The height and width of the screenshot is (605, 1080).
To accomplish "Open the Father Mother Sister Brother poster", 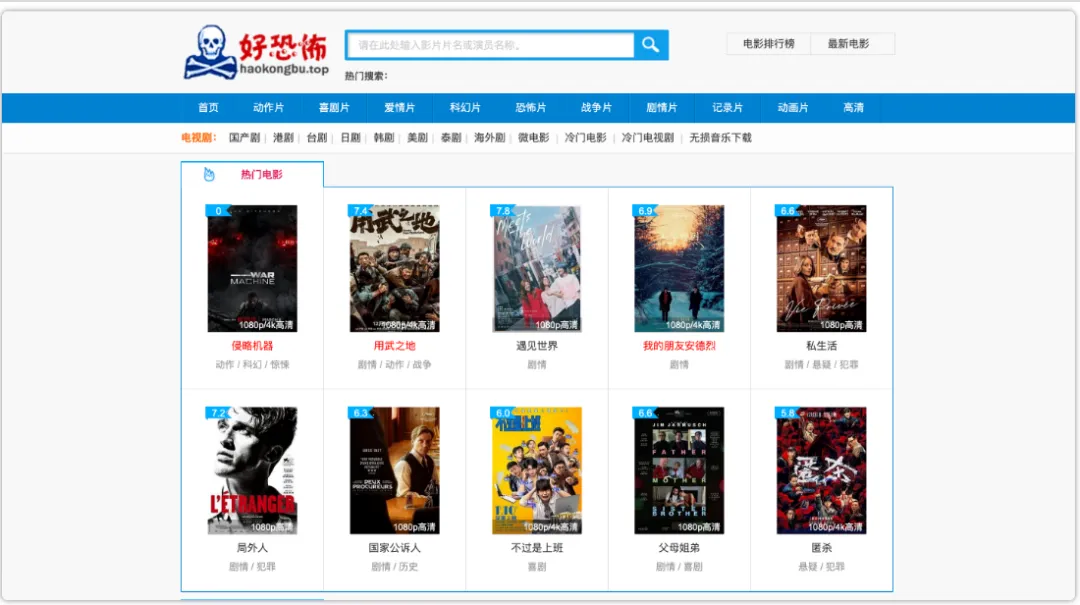I will pyautogui.click(x=679, y=471).
